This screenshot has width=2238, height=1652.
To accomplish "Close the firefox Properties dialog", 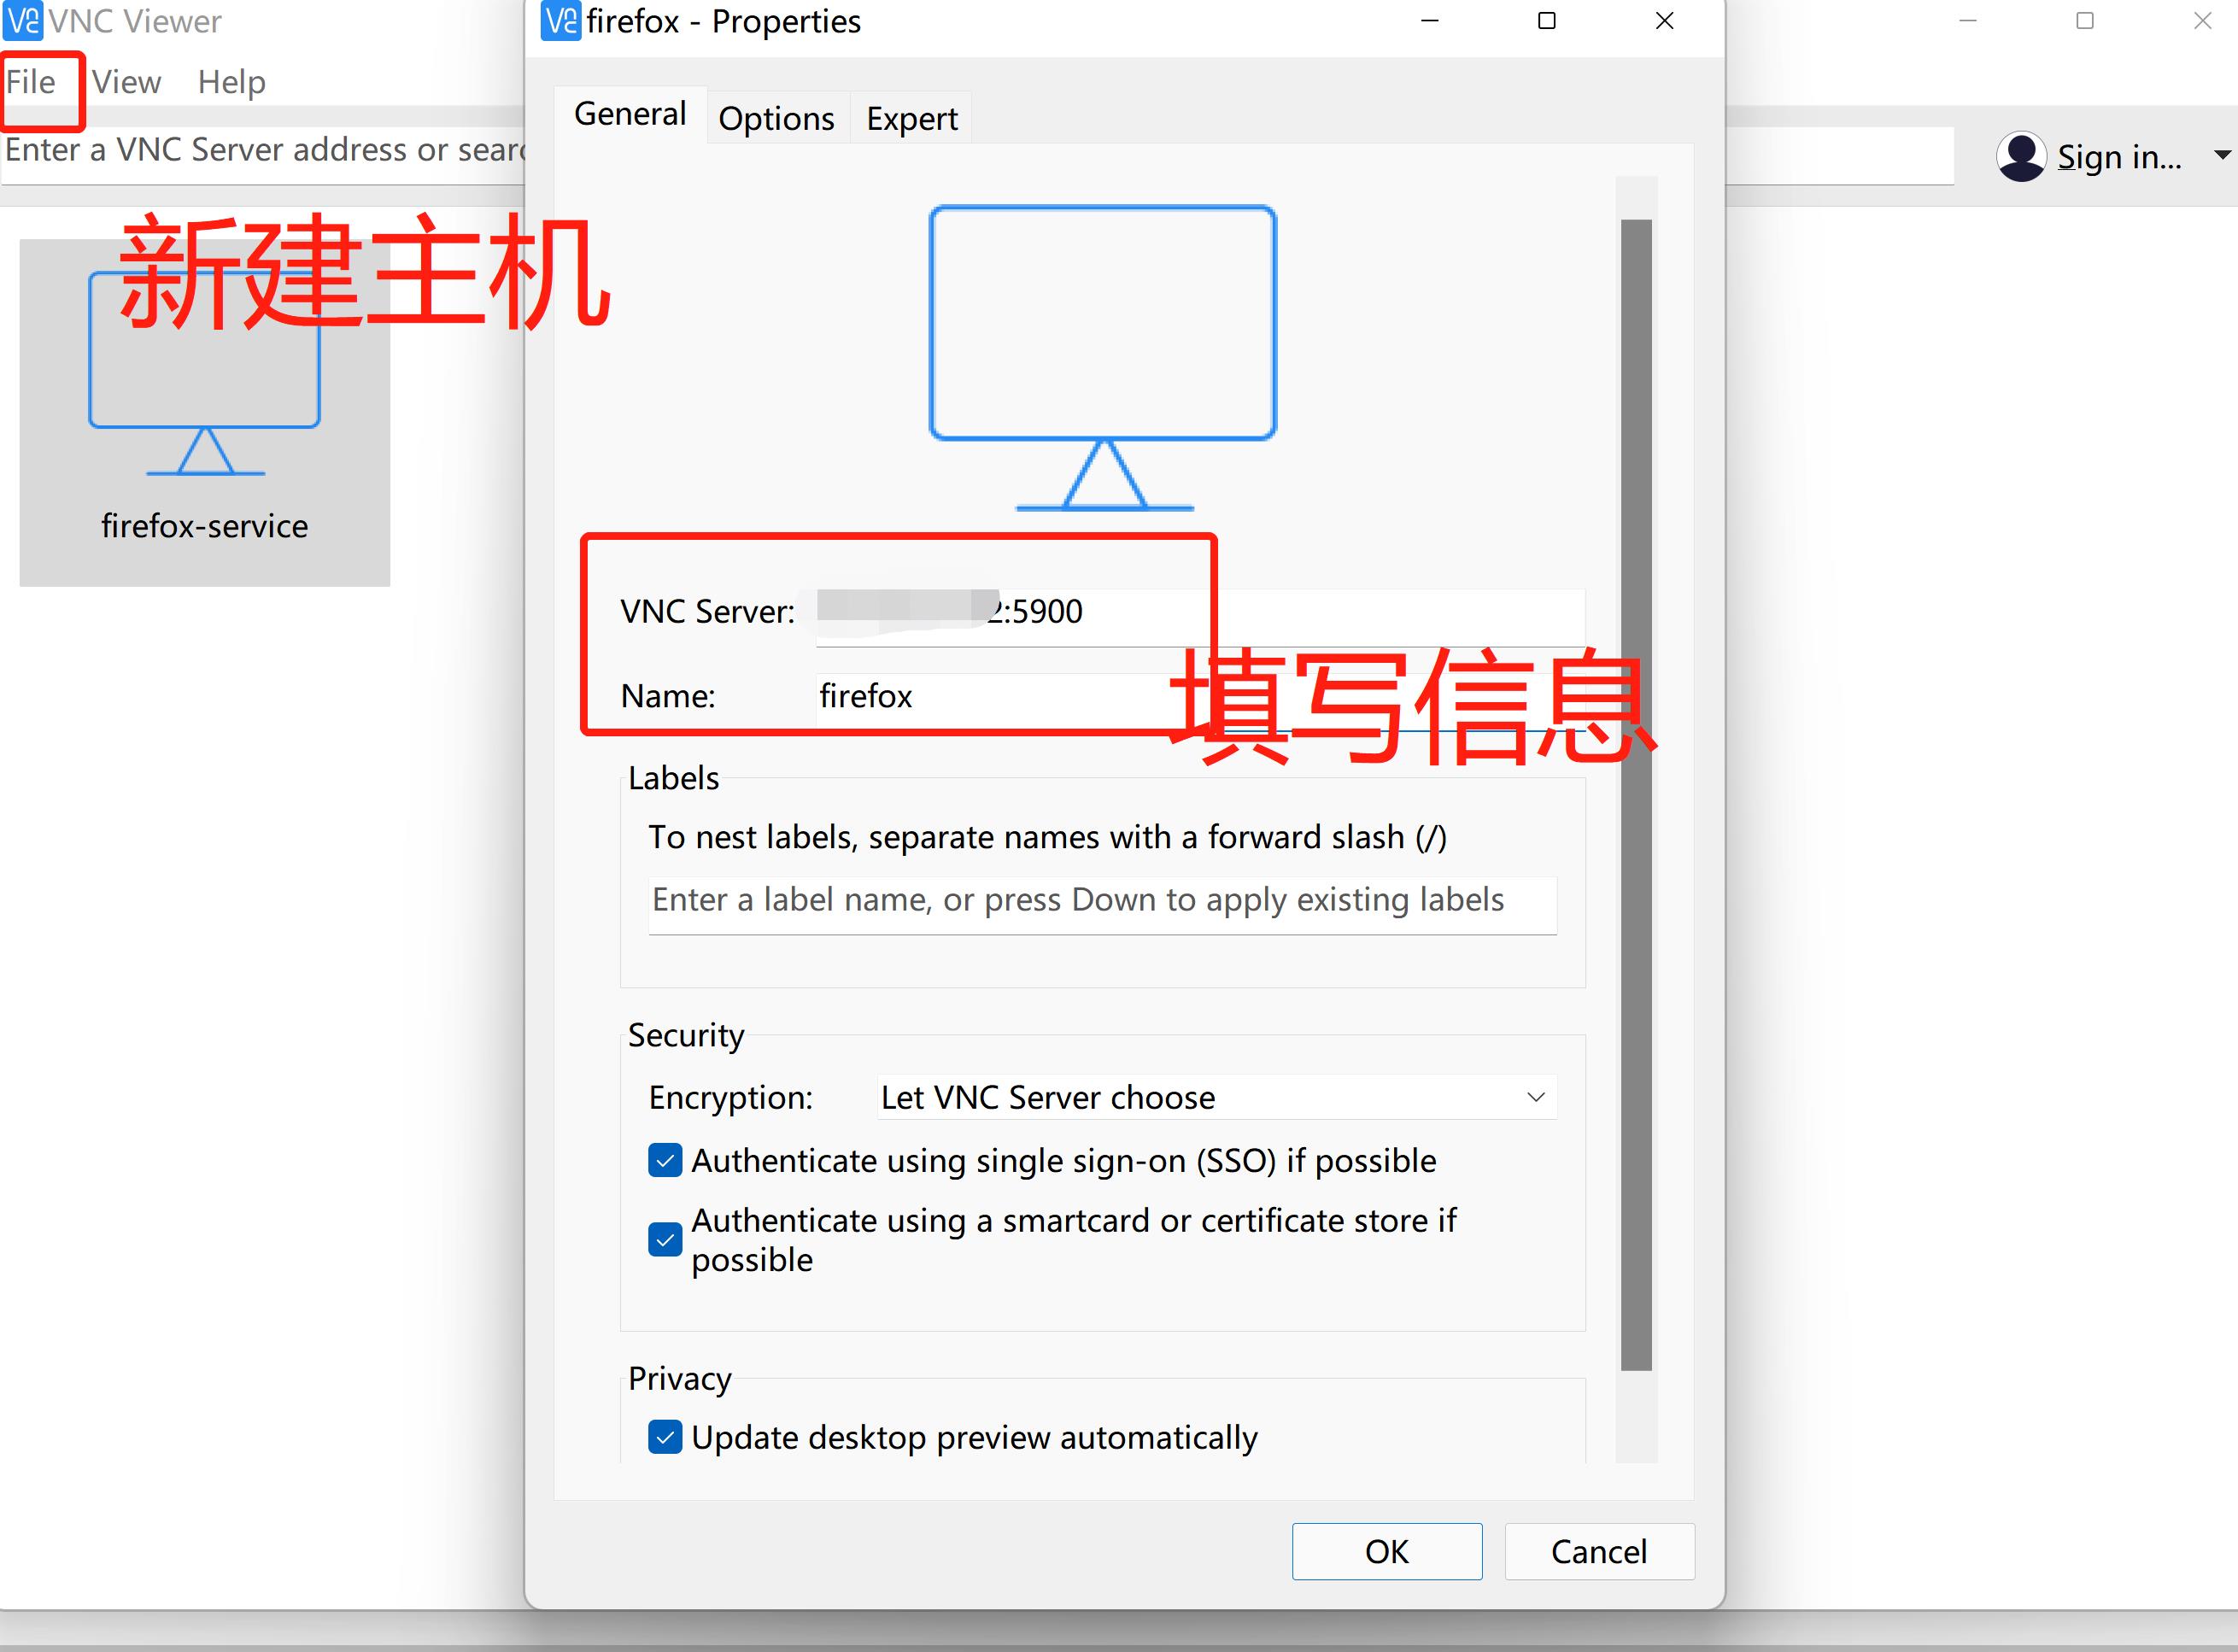I will click(1665, 21).
